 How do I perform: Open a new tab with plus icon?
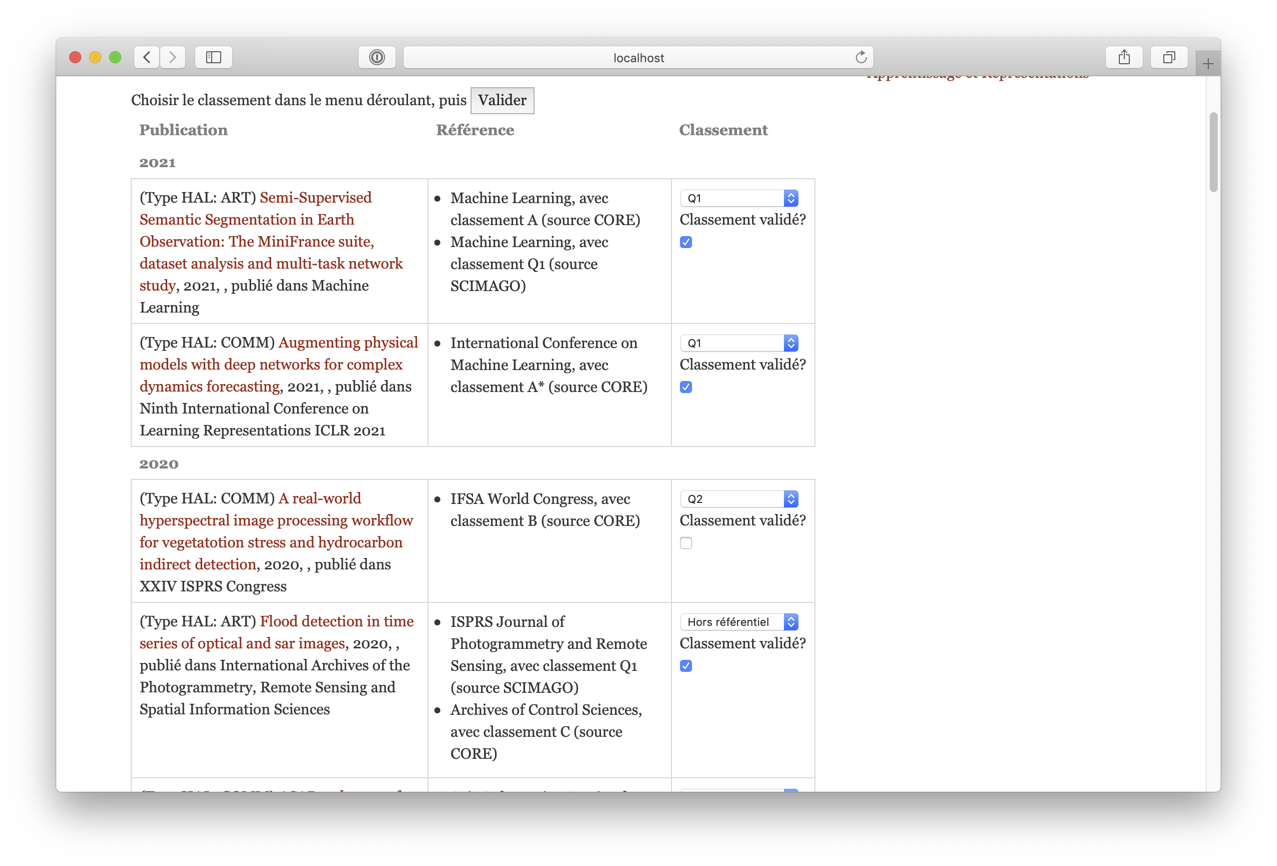(x=1208, y=64)
